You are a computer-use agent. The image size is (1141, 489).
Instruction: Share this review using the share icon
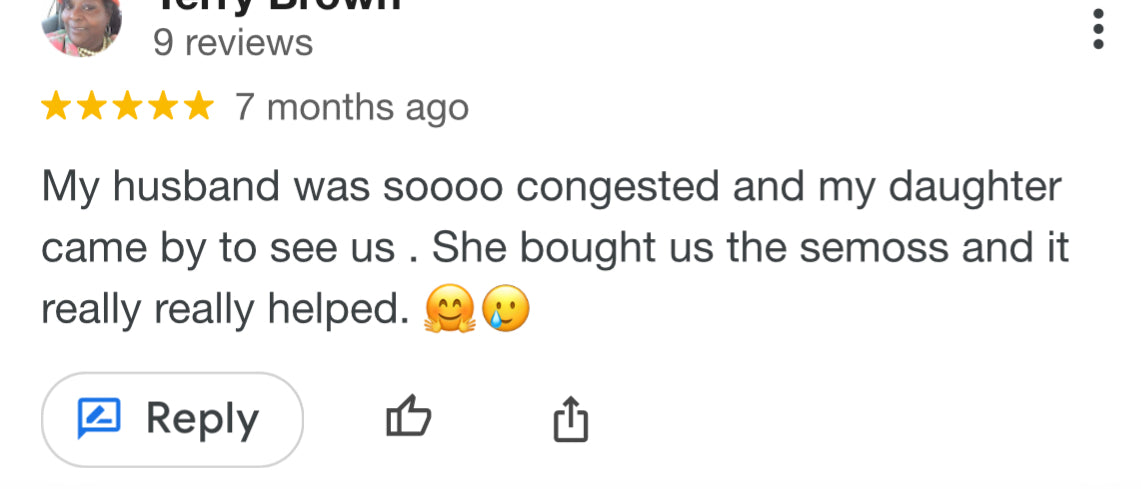pyautogui.click(x=571, y=418)
